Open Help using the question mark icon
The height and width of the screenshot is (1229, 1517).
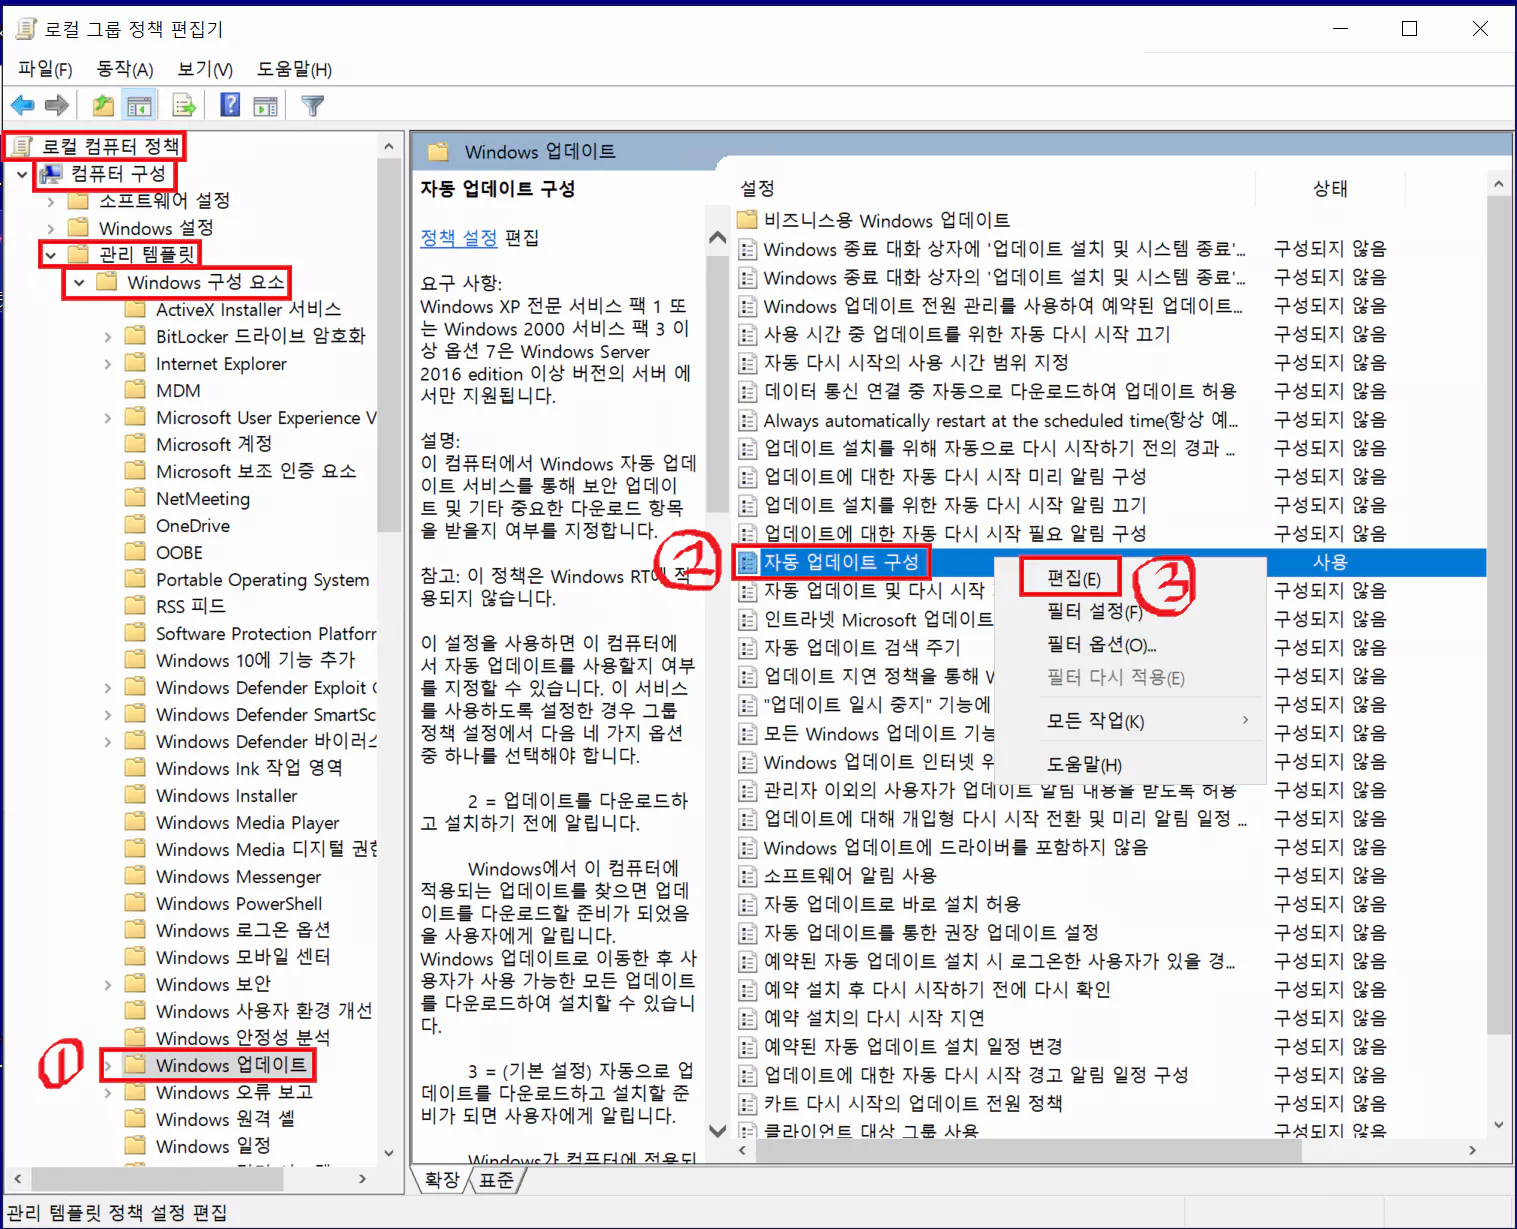click(229, 104)
